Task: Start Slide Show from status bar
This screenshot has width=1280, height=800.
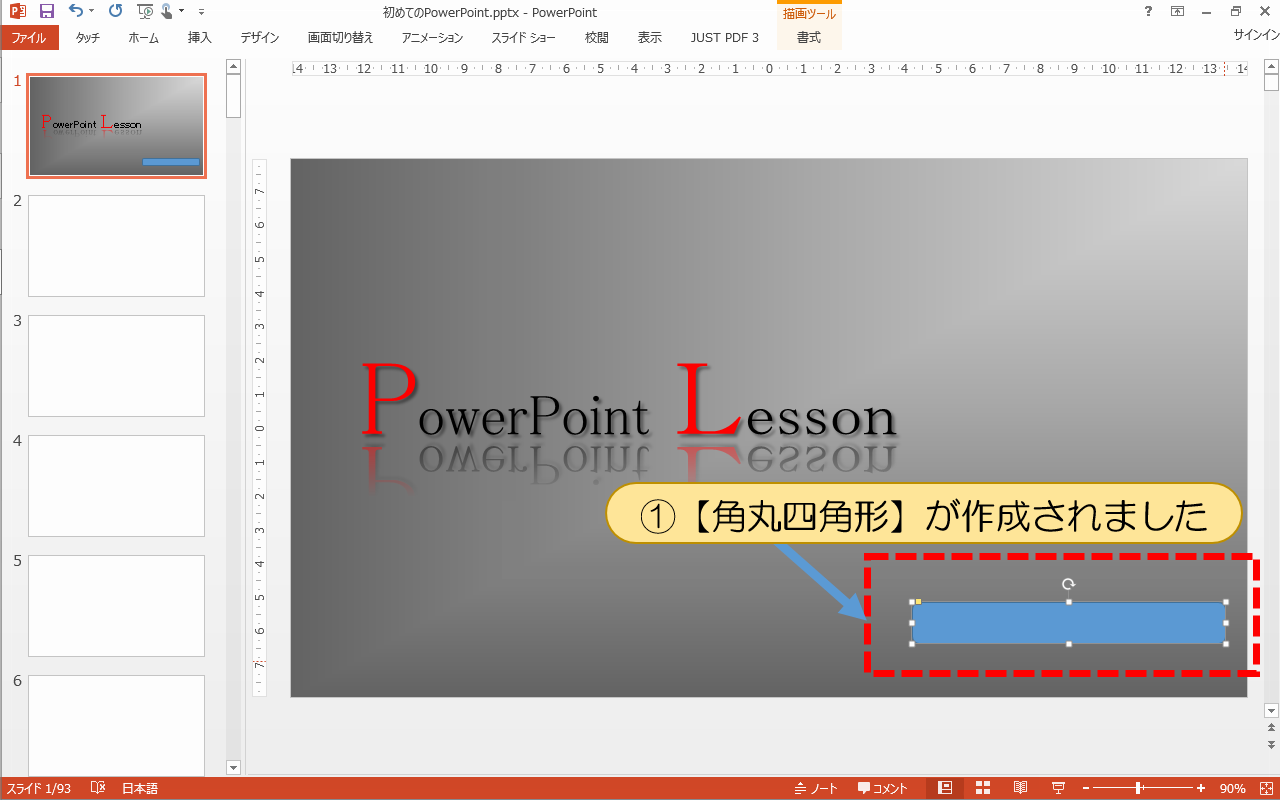Action: coord(1058,788)
